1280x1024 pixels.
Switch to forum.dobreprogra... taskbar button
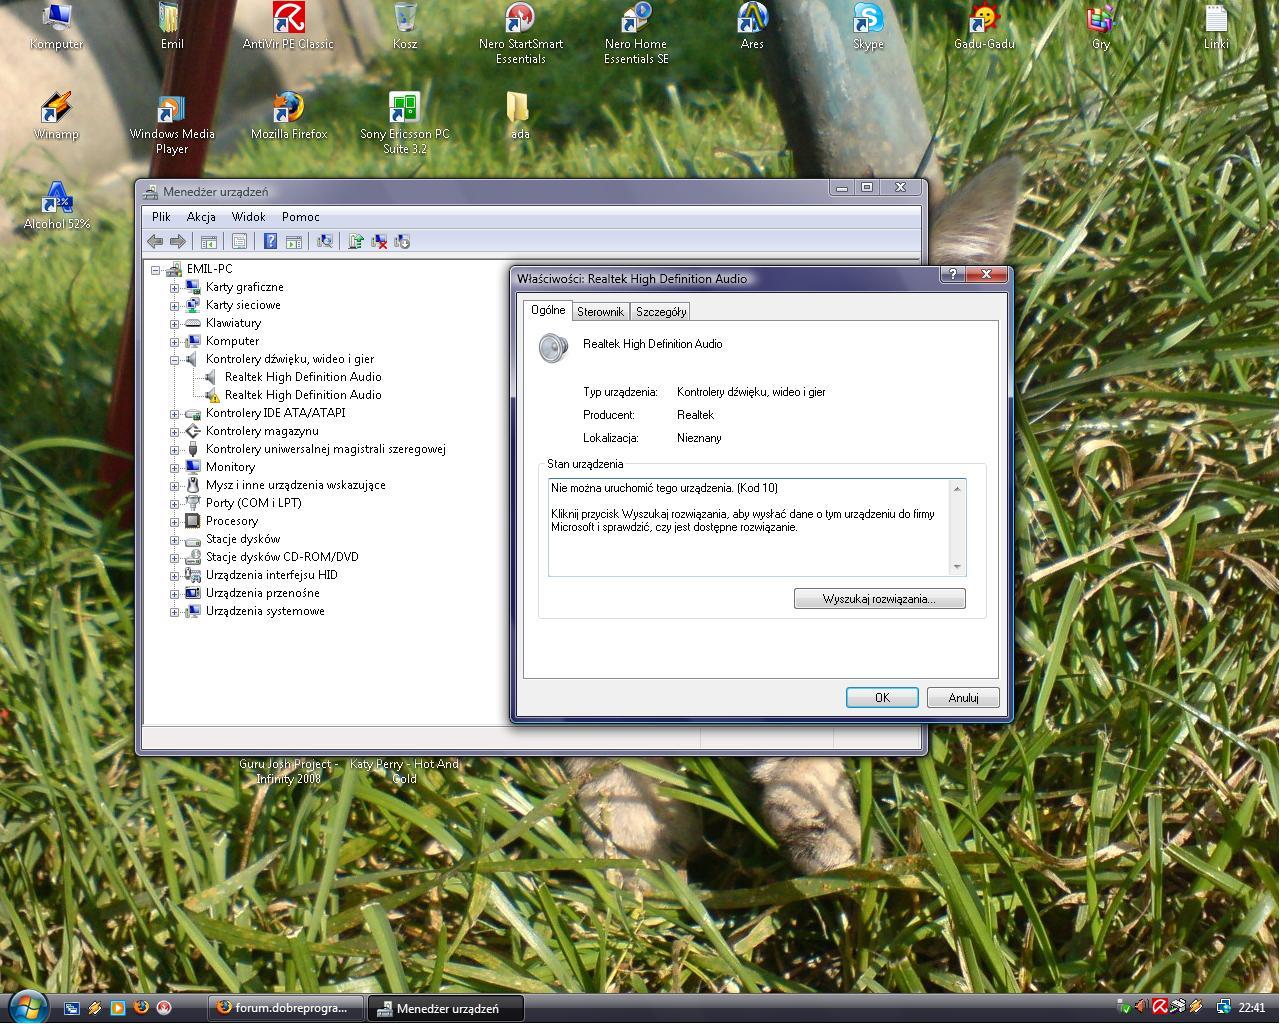286,1008
